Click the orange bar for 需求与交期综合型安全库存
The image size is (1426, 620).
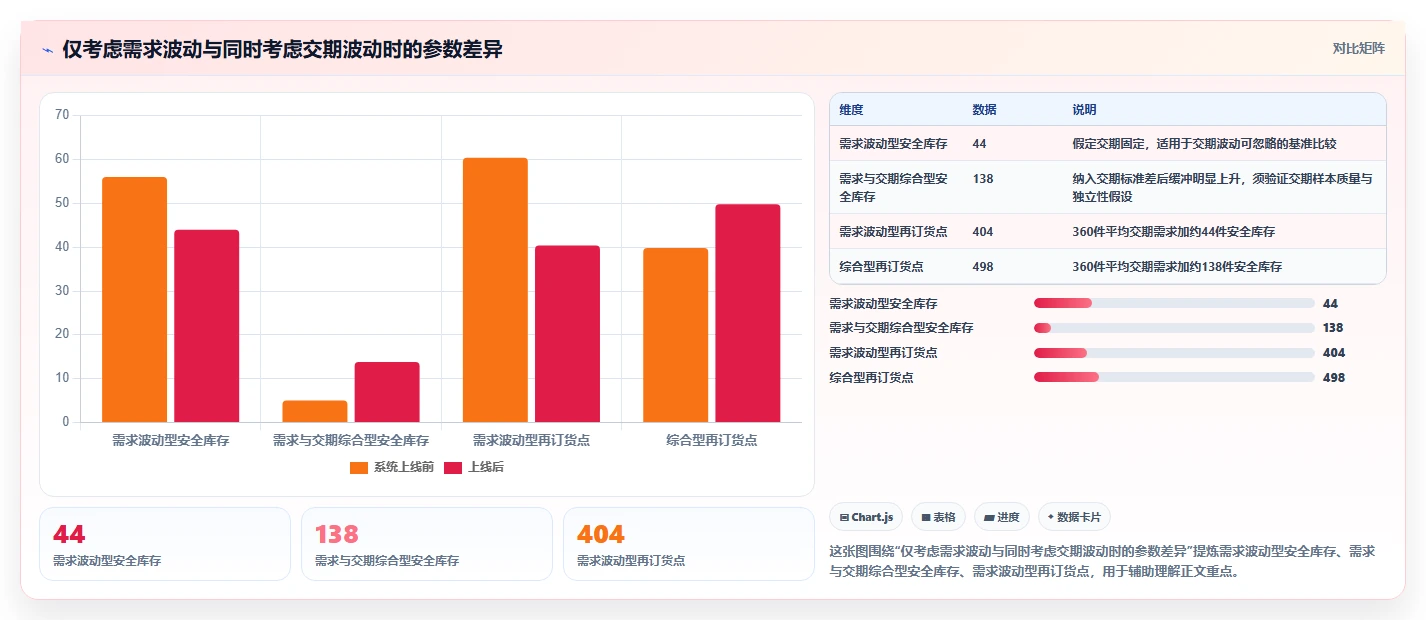tap(315, 411)
